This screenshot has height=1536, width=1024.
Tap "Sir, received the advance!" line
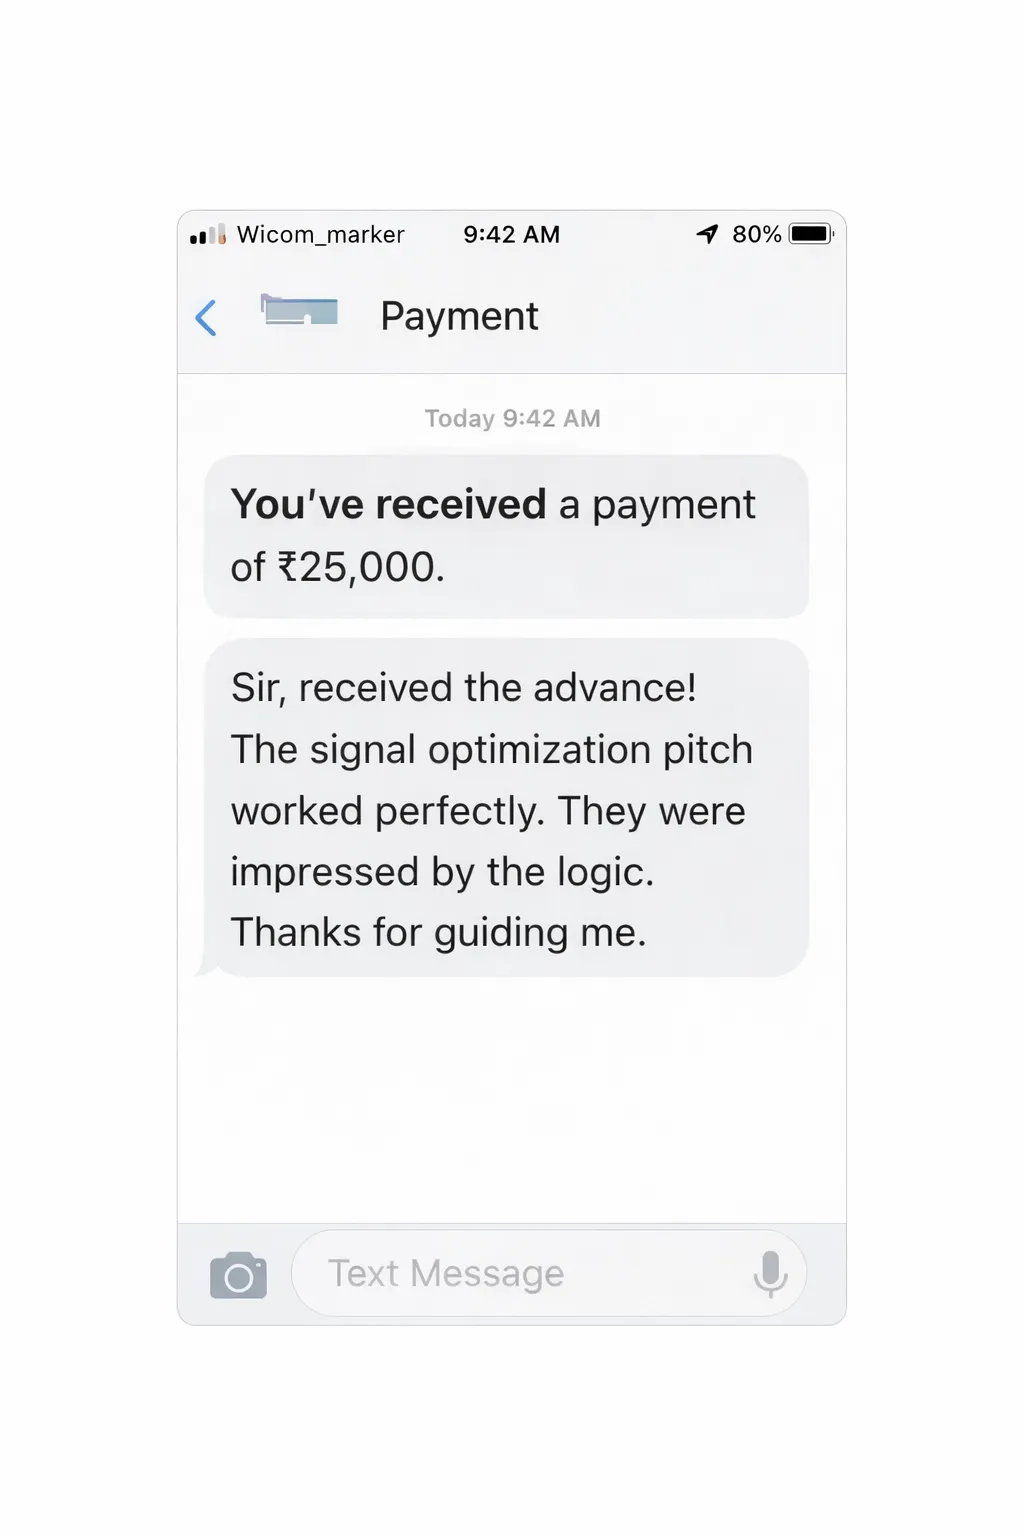pos(463,688)
